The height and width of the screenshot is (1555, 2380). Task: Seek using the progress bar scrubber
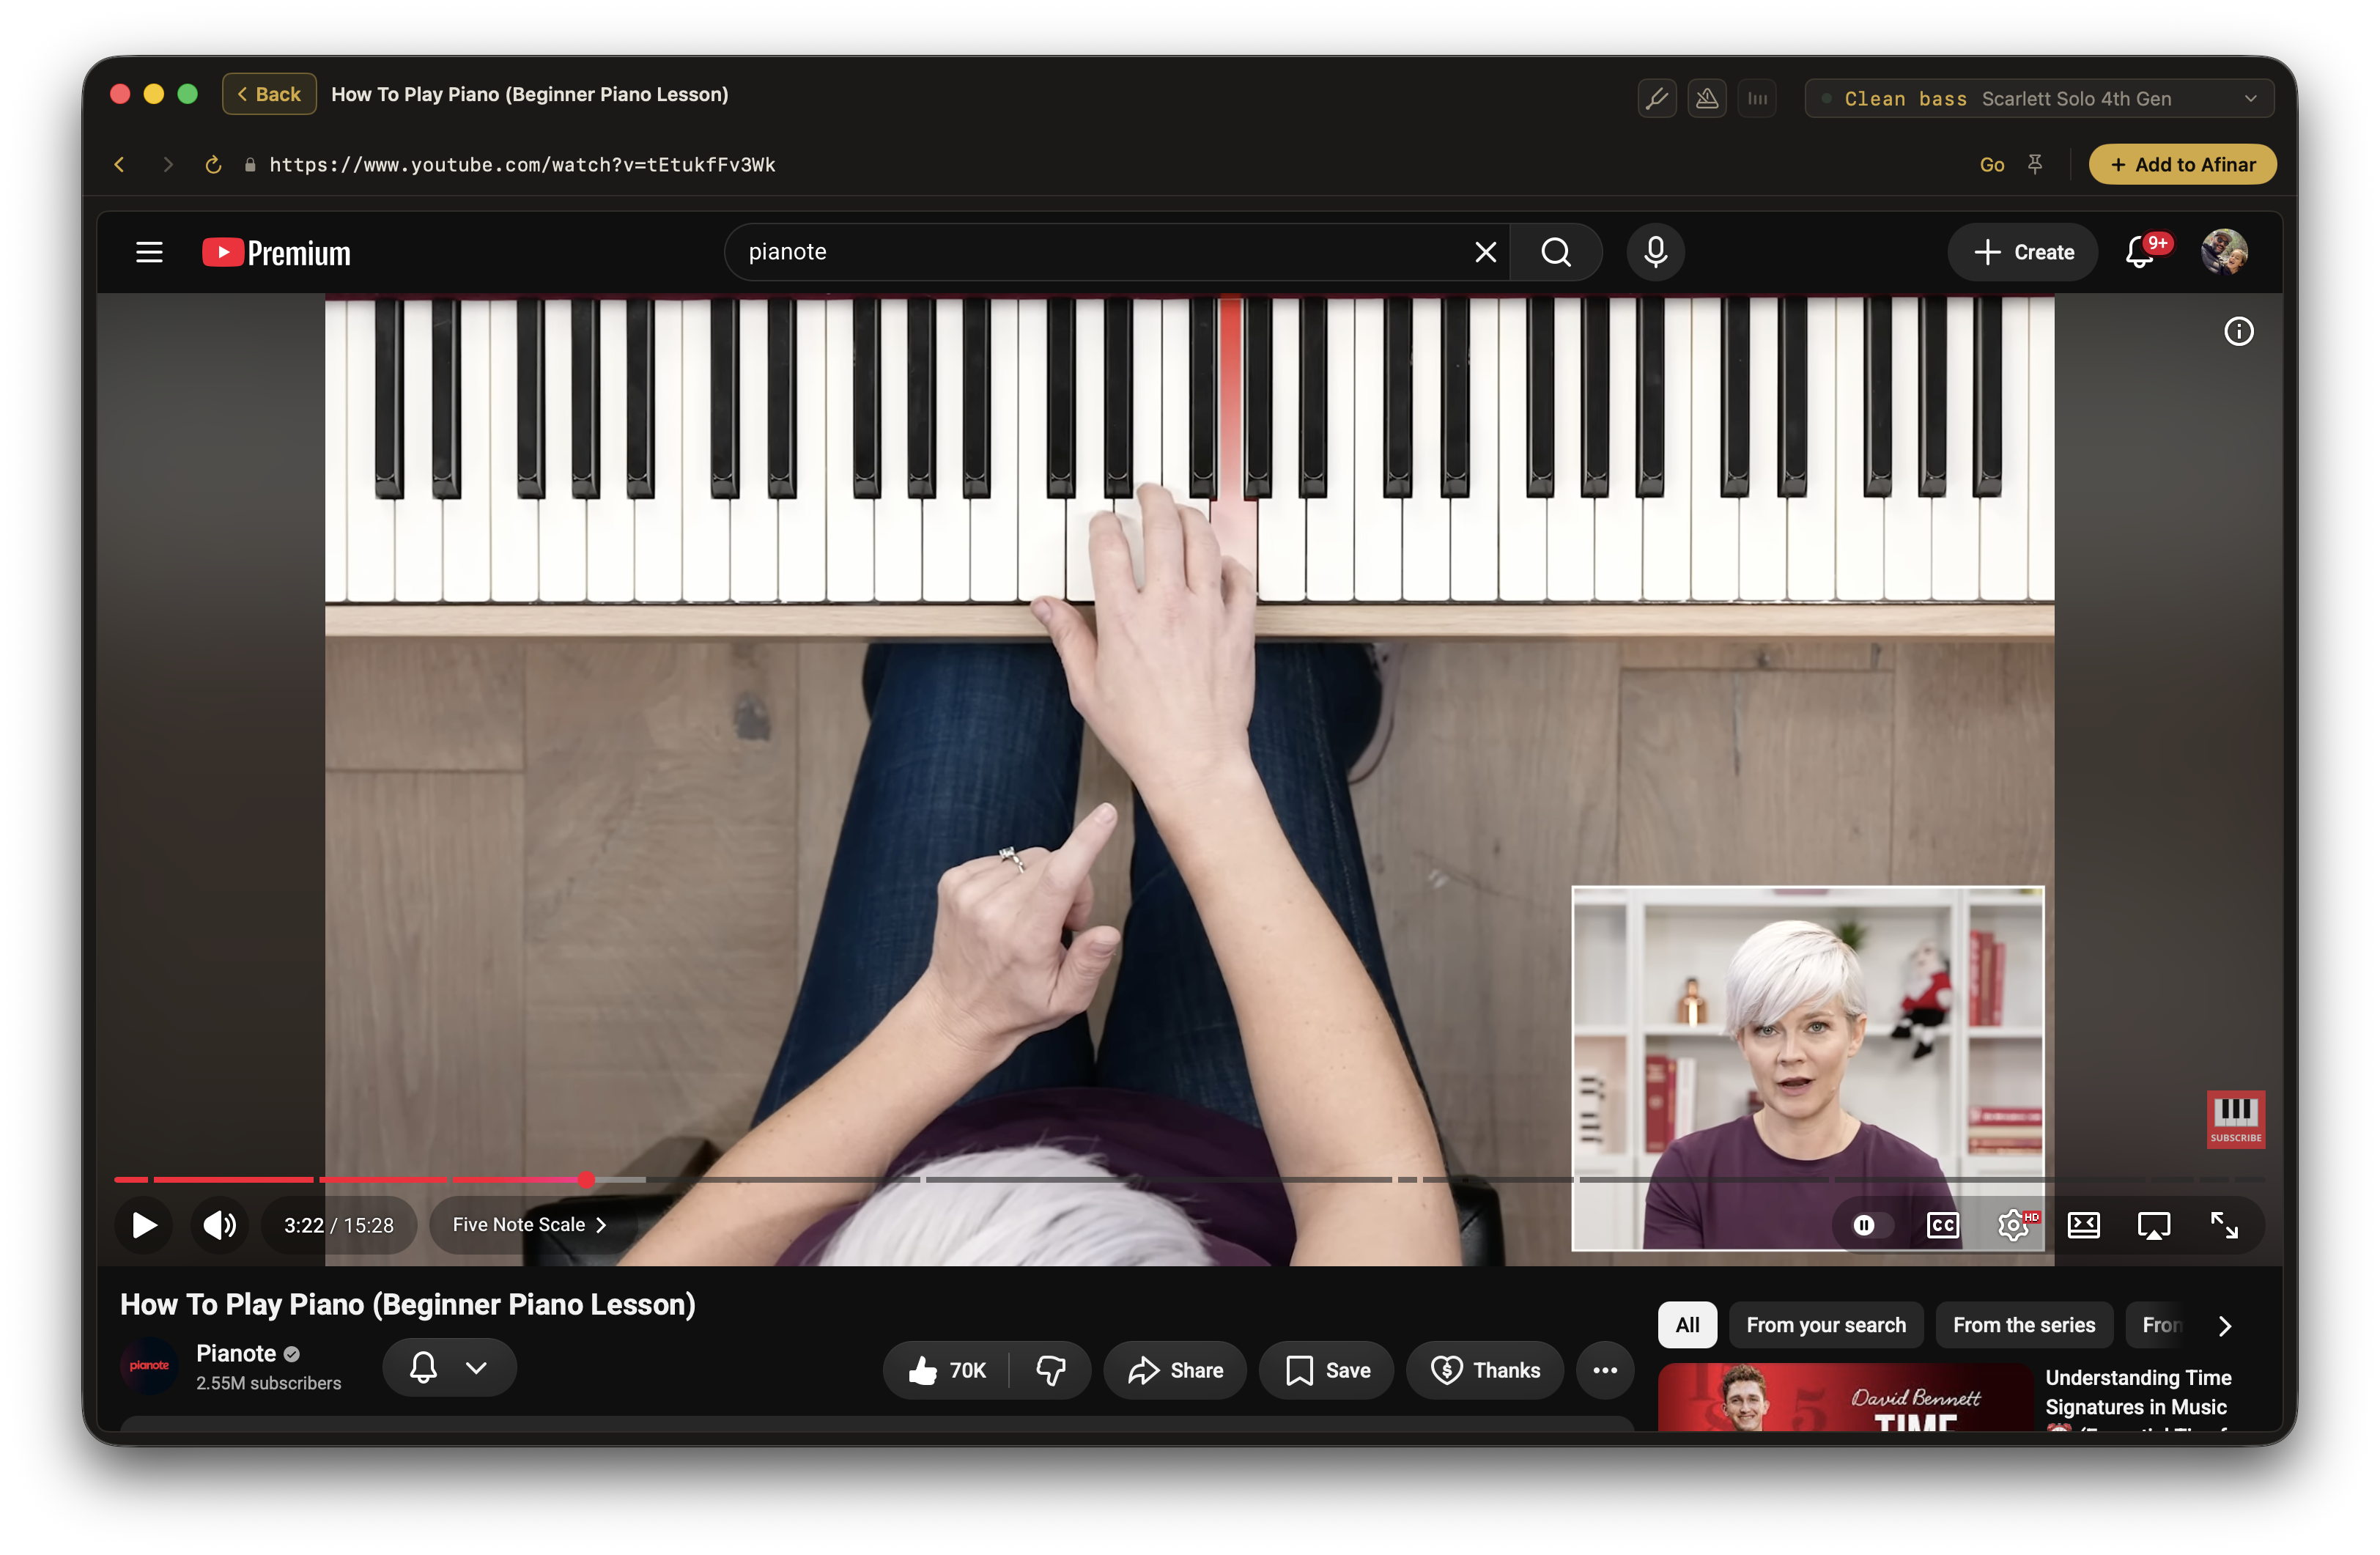[x=586, y=1180]
